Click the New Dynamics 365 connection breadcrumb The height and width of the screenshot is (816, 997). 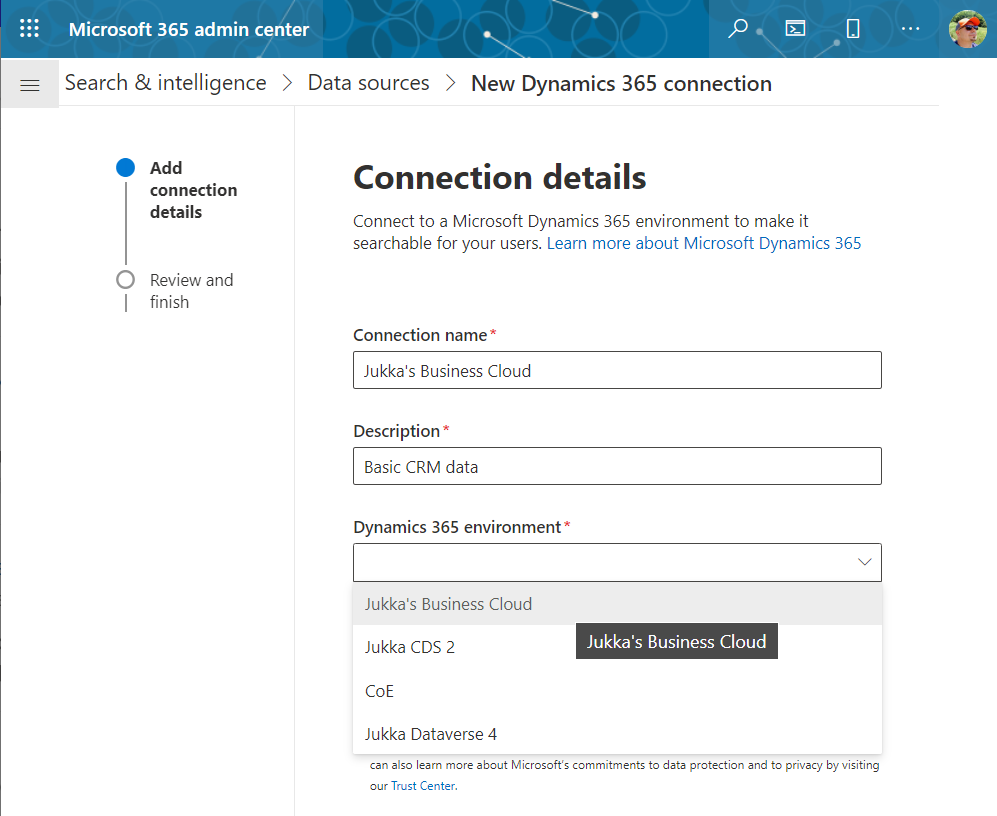pos(621,83)
